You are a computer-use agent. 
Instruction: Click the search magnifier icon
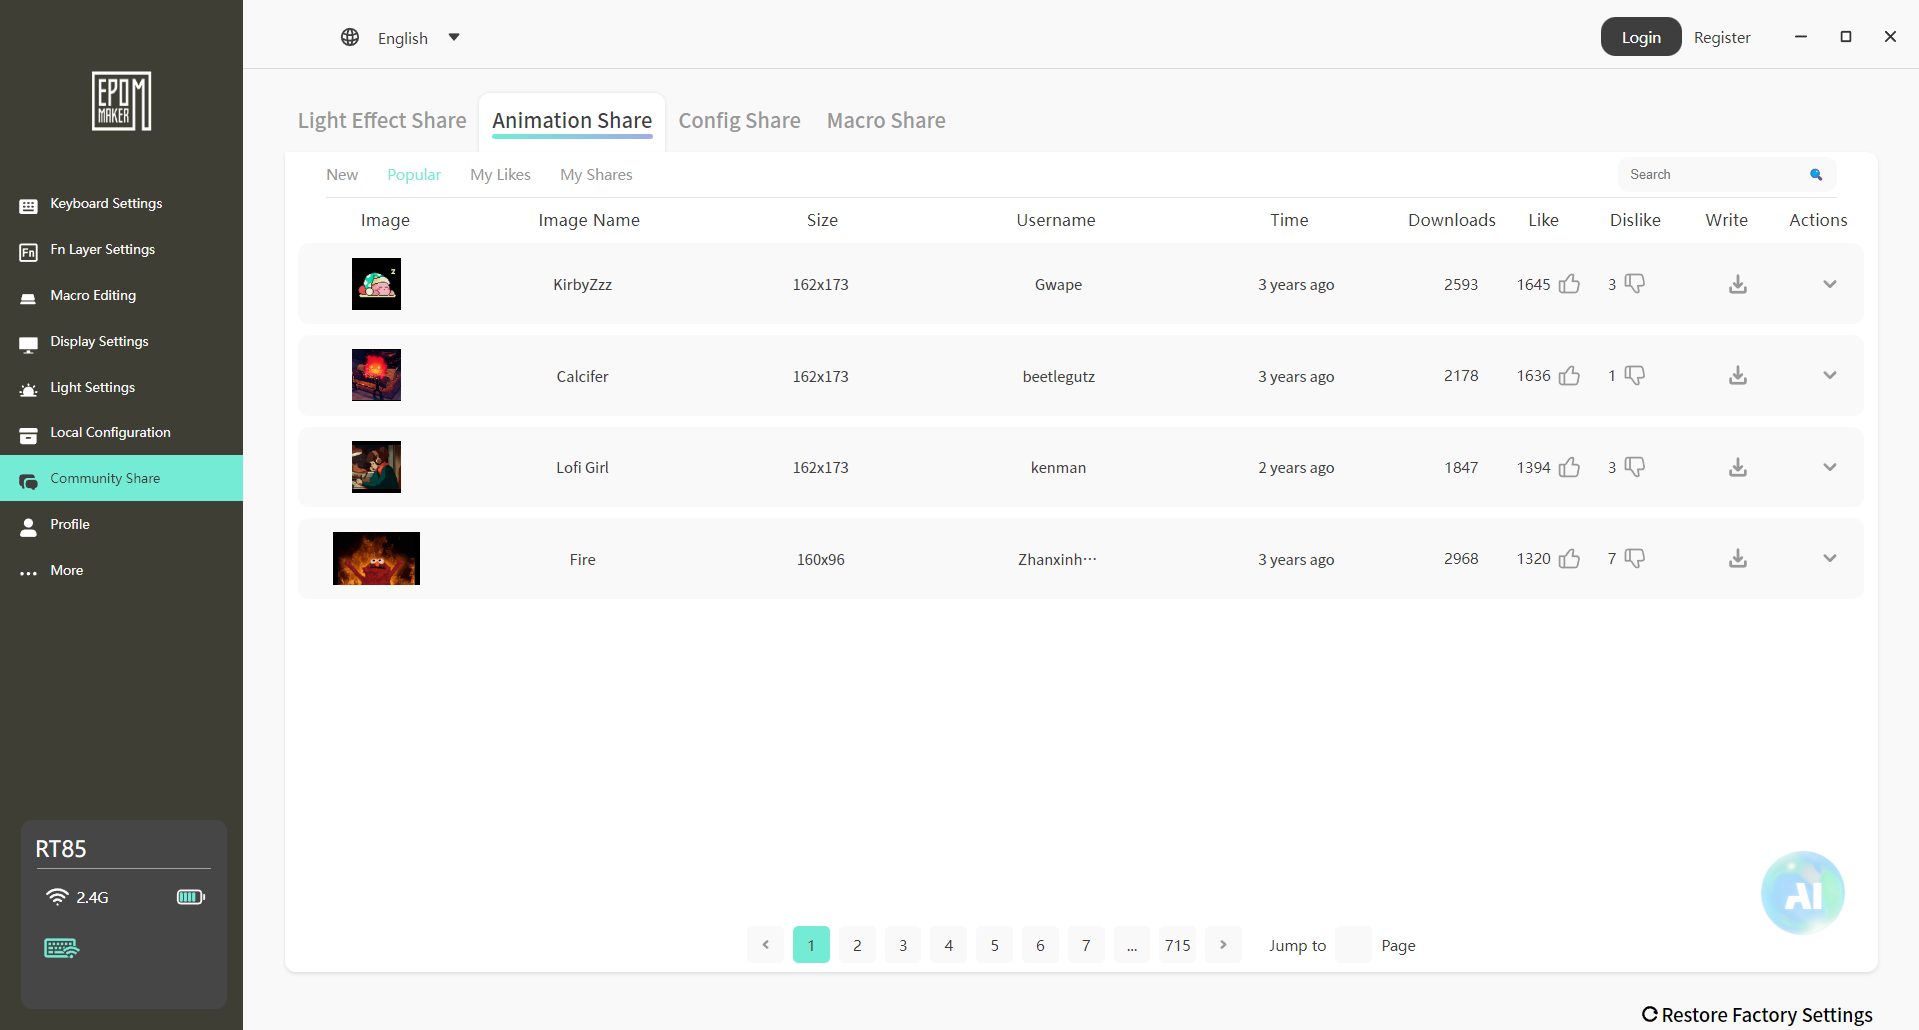(x=1816, y=175)
